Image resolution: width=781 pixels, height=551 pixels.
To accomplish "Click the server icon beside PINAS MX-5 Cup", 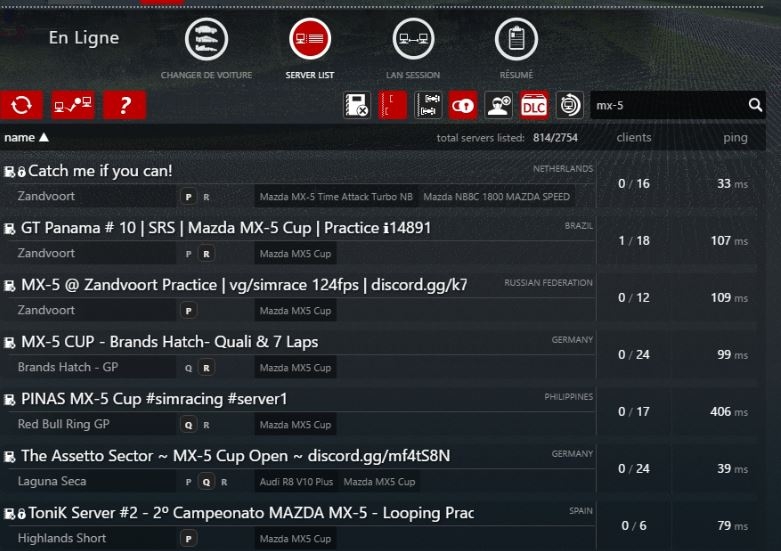I will point(9,400).
